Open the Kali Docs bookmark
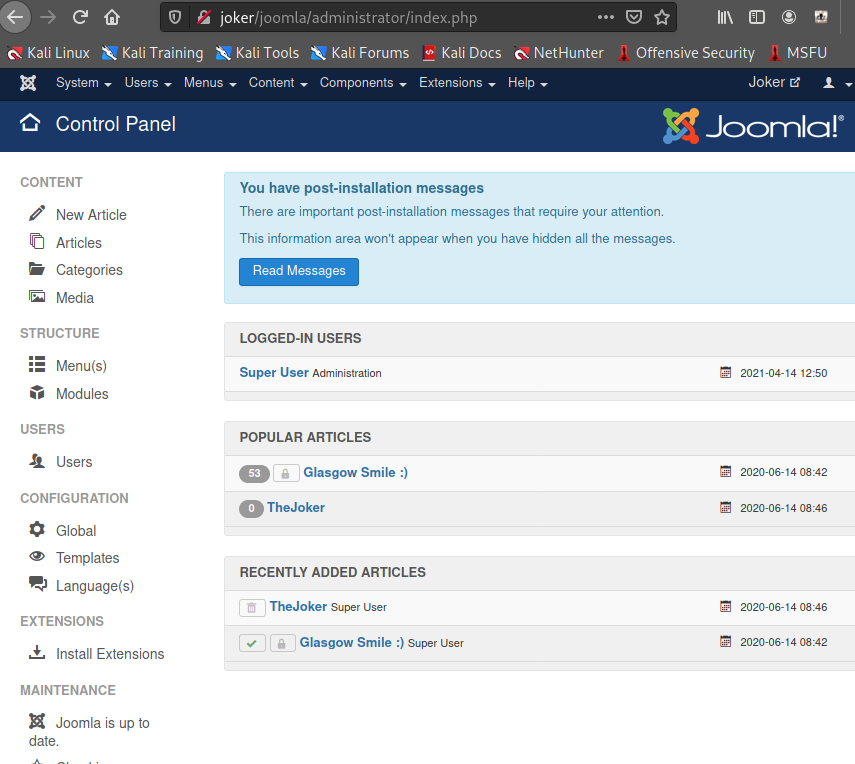The width and height of the screenshot is (855, 764). (x=462, y=53)
